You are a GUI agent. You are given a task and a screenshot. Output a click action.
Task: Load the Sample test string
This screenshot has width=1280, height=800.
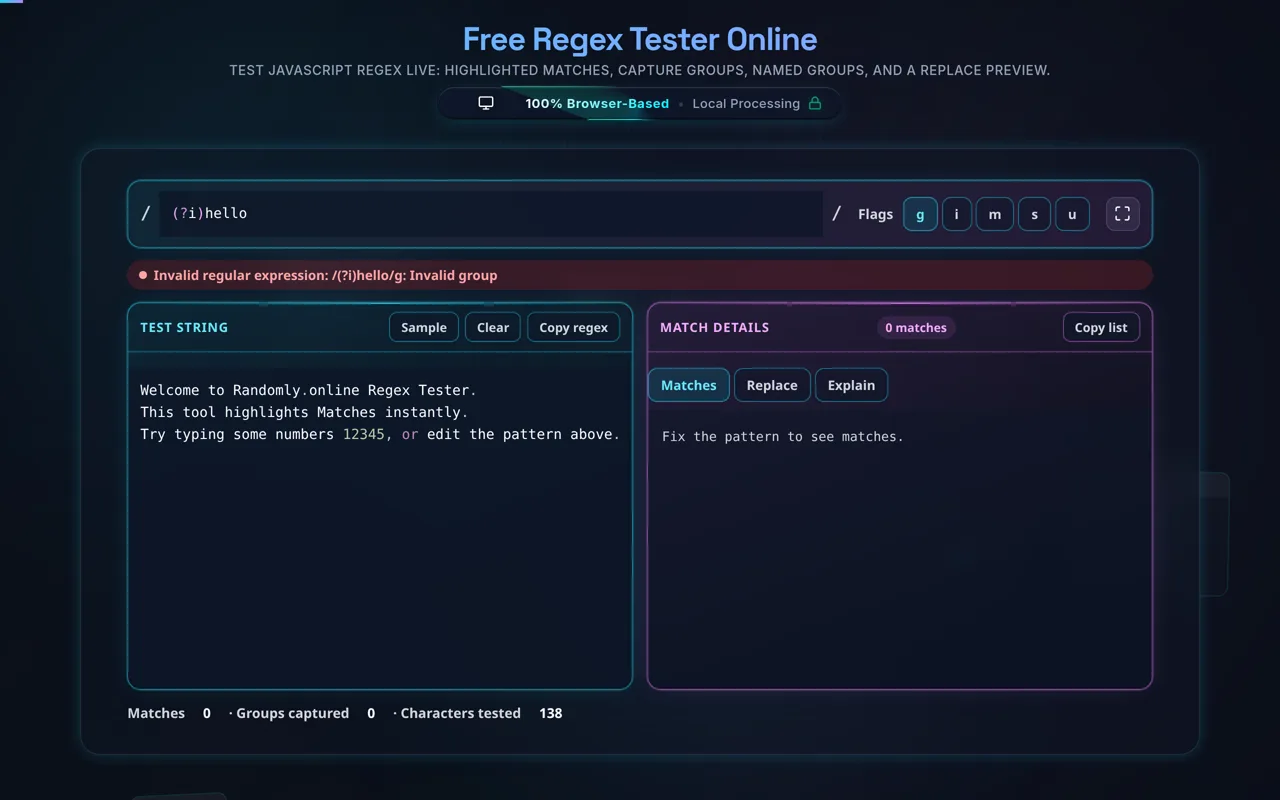(x=424, y=327)
